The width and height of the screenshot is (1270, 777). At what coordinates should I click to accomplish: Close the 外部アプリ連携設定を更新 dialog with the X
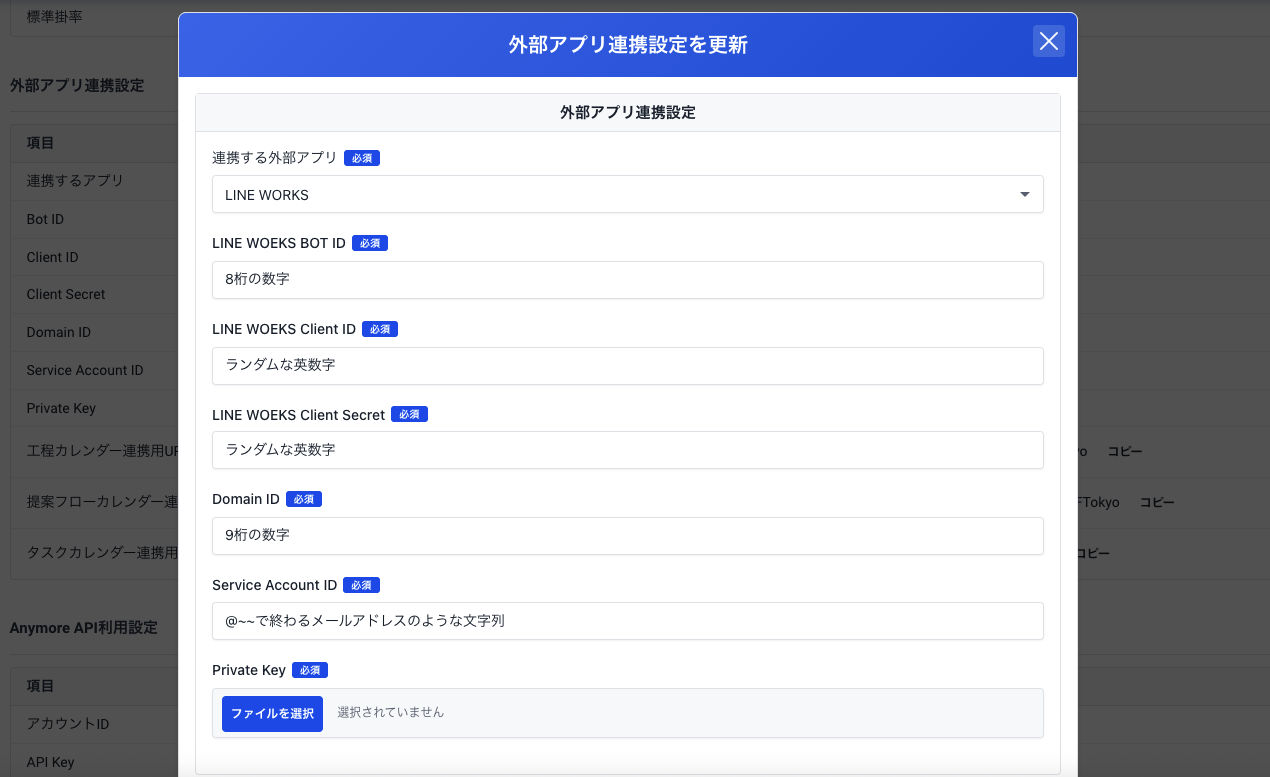tap(1048, 41)
